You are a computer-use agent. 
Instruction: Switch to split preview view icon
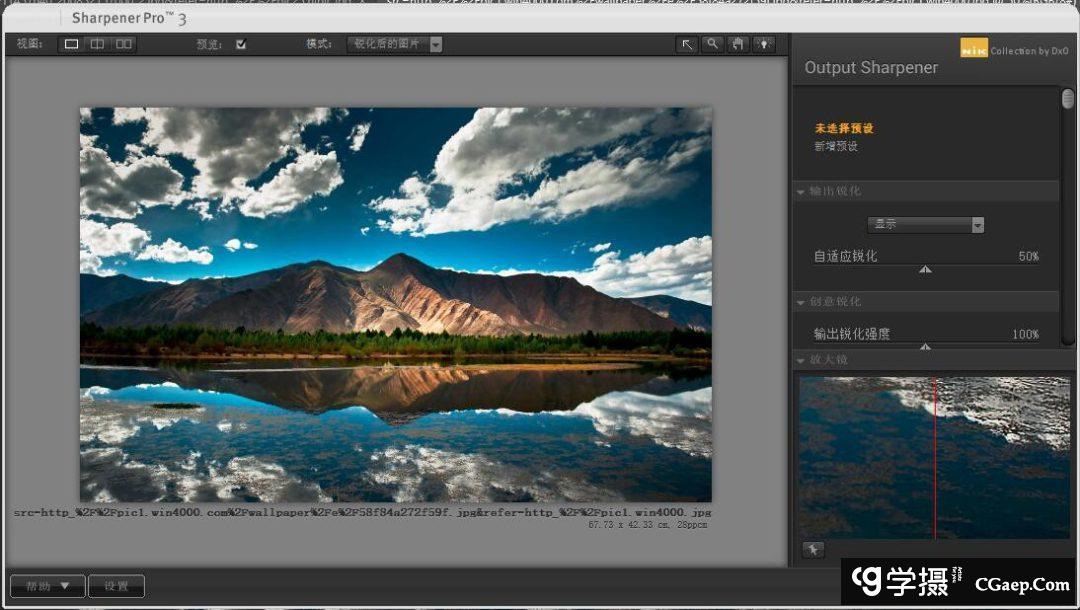pos(97,44)
